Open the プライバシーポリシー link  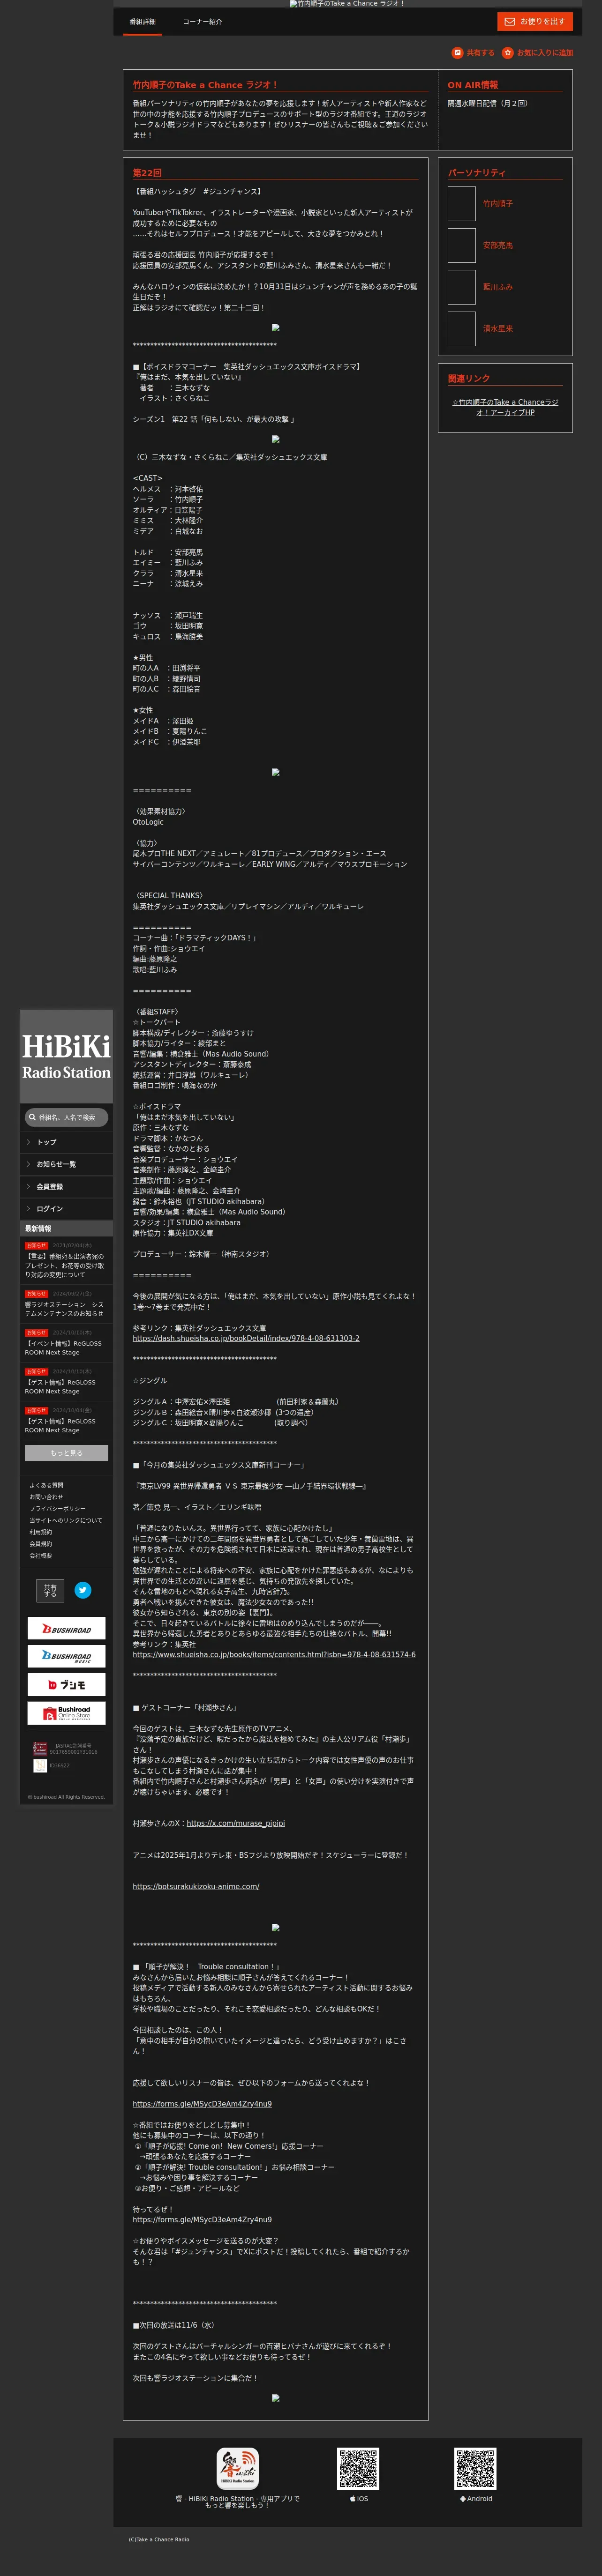coord(57,1509)
